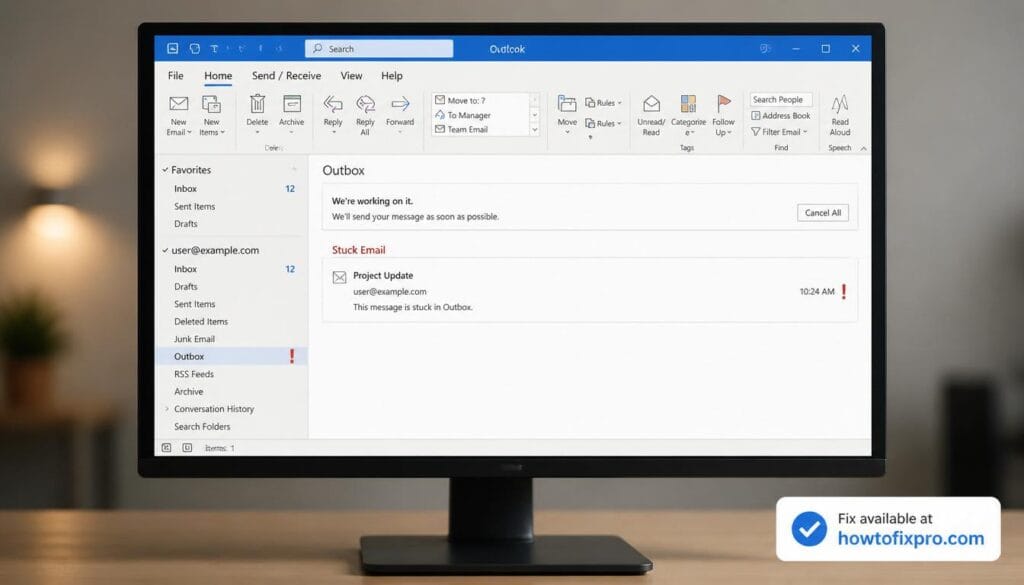Click the leftmost title bar app icon

point(172,48)
